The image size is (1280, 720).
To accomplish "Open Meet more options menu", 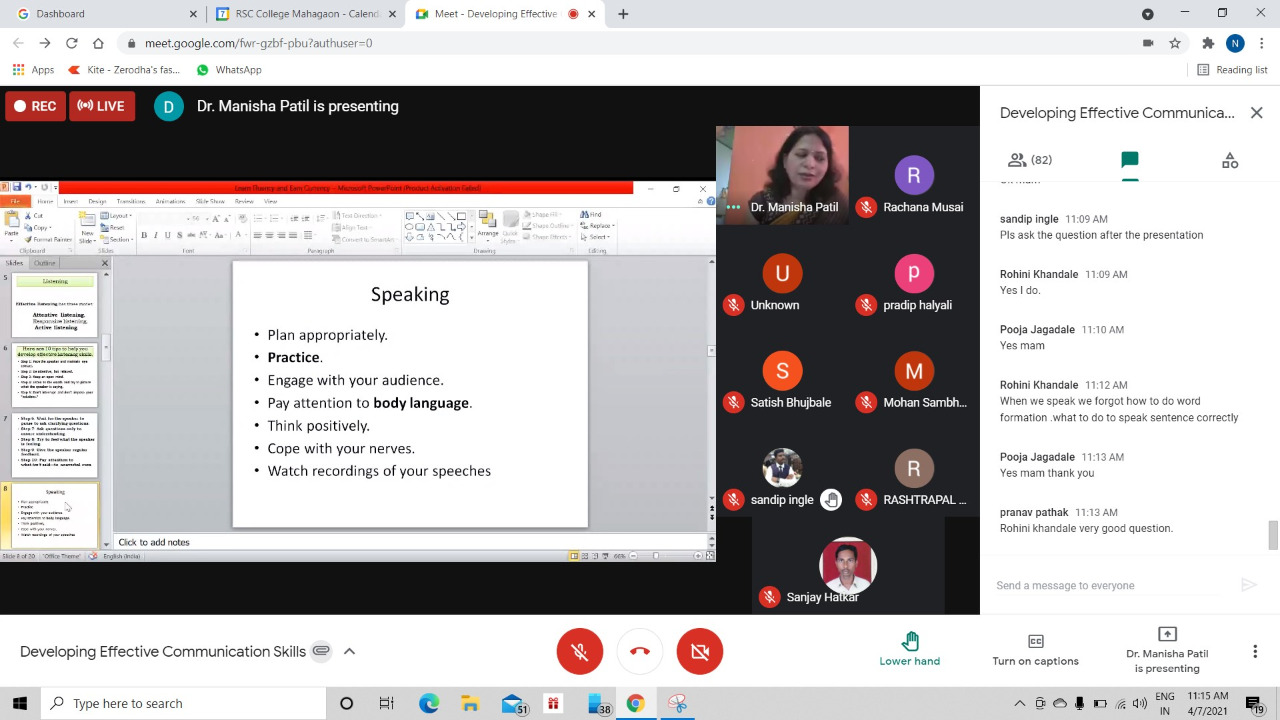I will [1255, 651].
